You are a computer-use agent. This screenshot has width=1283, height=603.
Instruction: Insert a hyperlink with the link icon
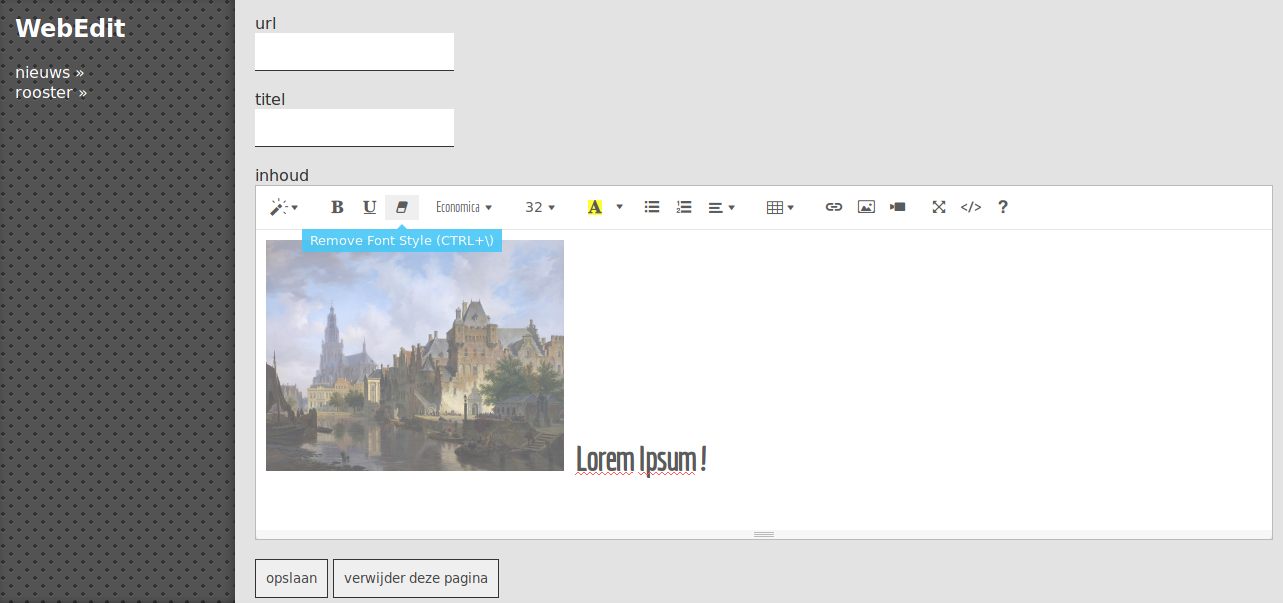(834, 207)
